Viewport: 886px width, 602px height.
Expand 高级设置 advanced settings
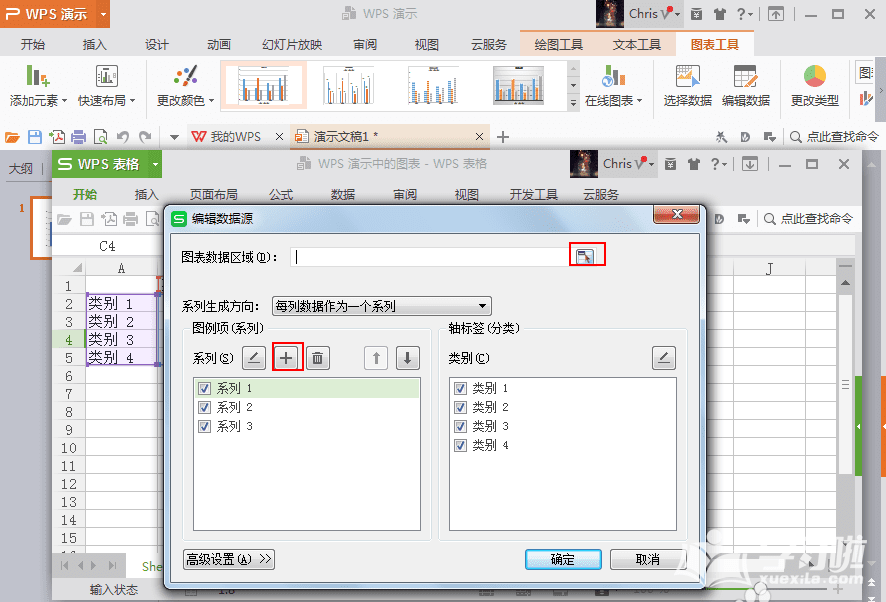[x=229, y=559]
